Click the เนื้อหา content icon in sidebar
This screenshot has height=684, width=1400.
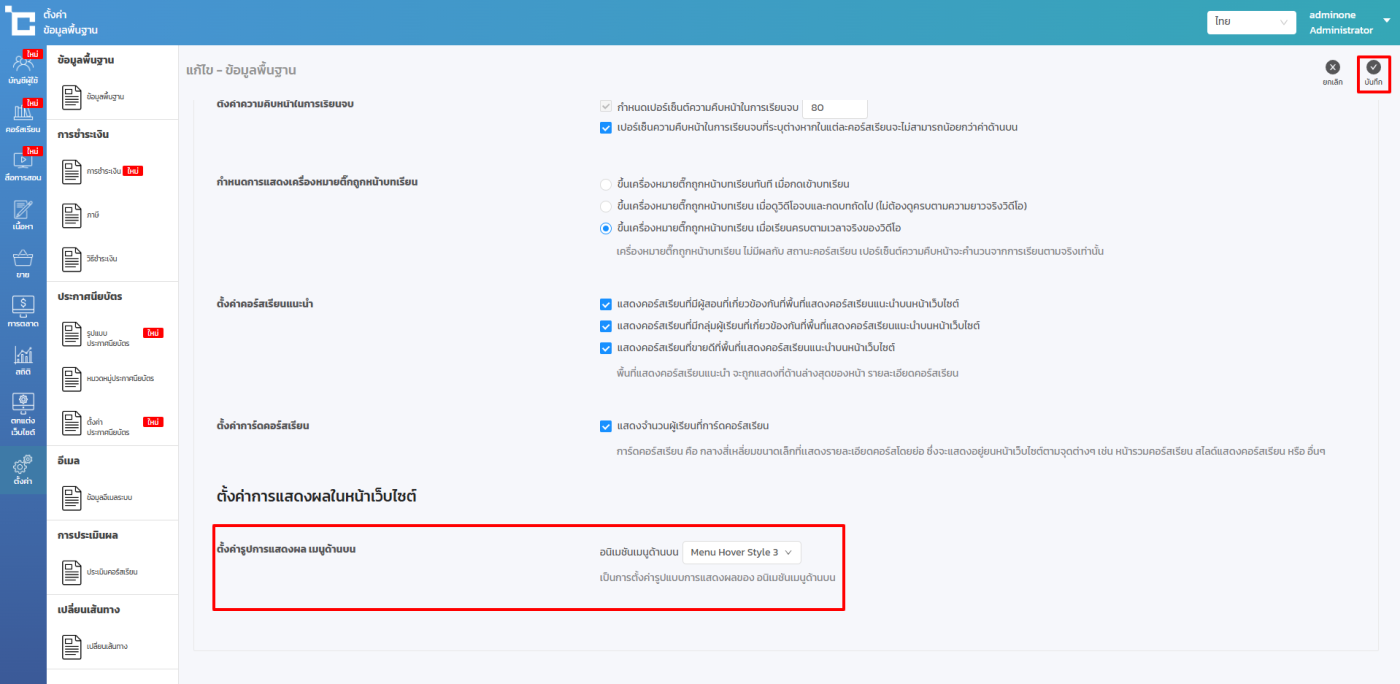click(22, 214)
